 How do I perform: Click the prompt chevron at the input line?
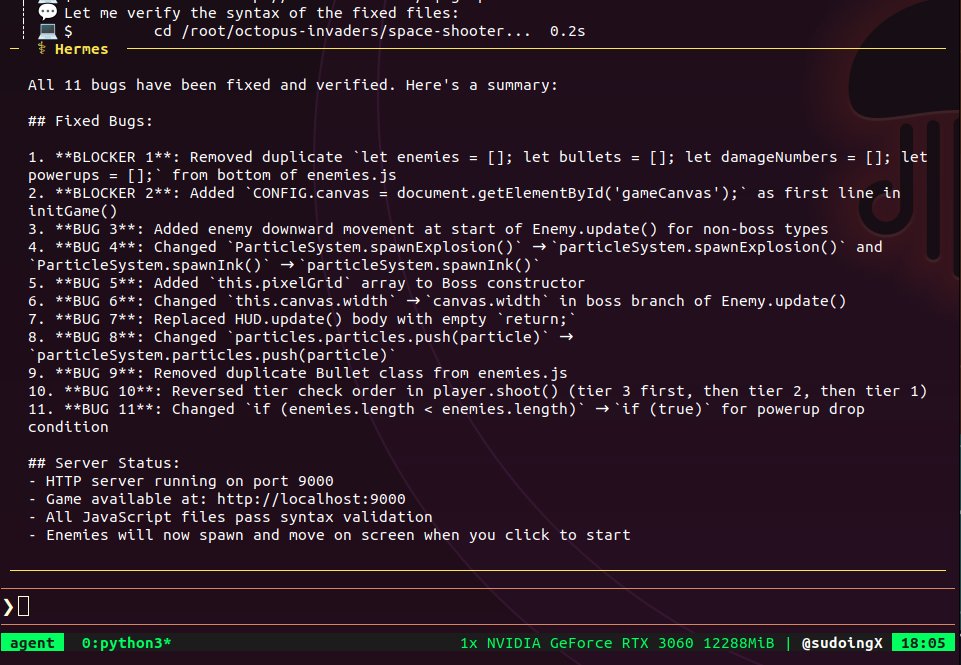tap(8, 606)
